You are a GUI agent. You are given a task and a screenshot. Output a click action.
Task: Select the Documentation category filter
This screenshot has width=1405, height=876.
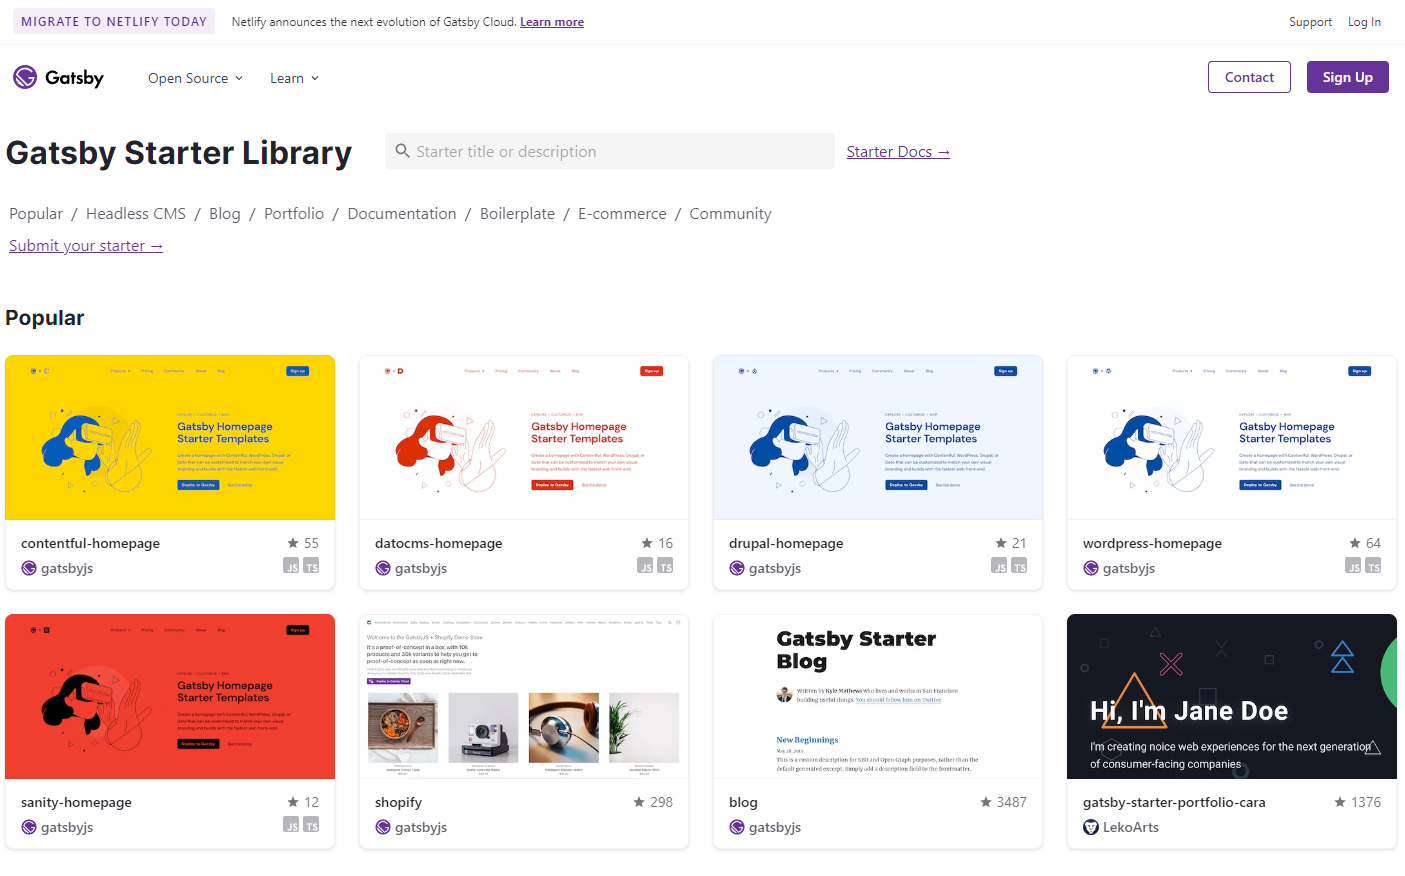(x=402, y=213)
